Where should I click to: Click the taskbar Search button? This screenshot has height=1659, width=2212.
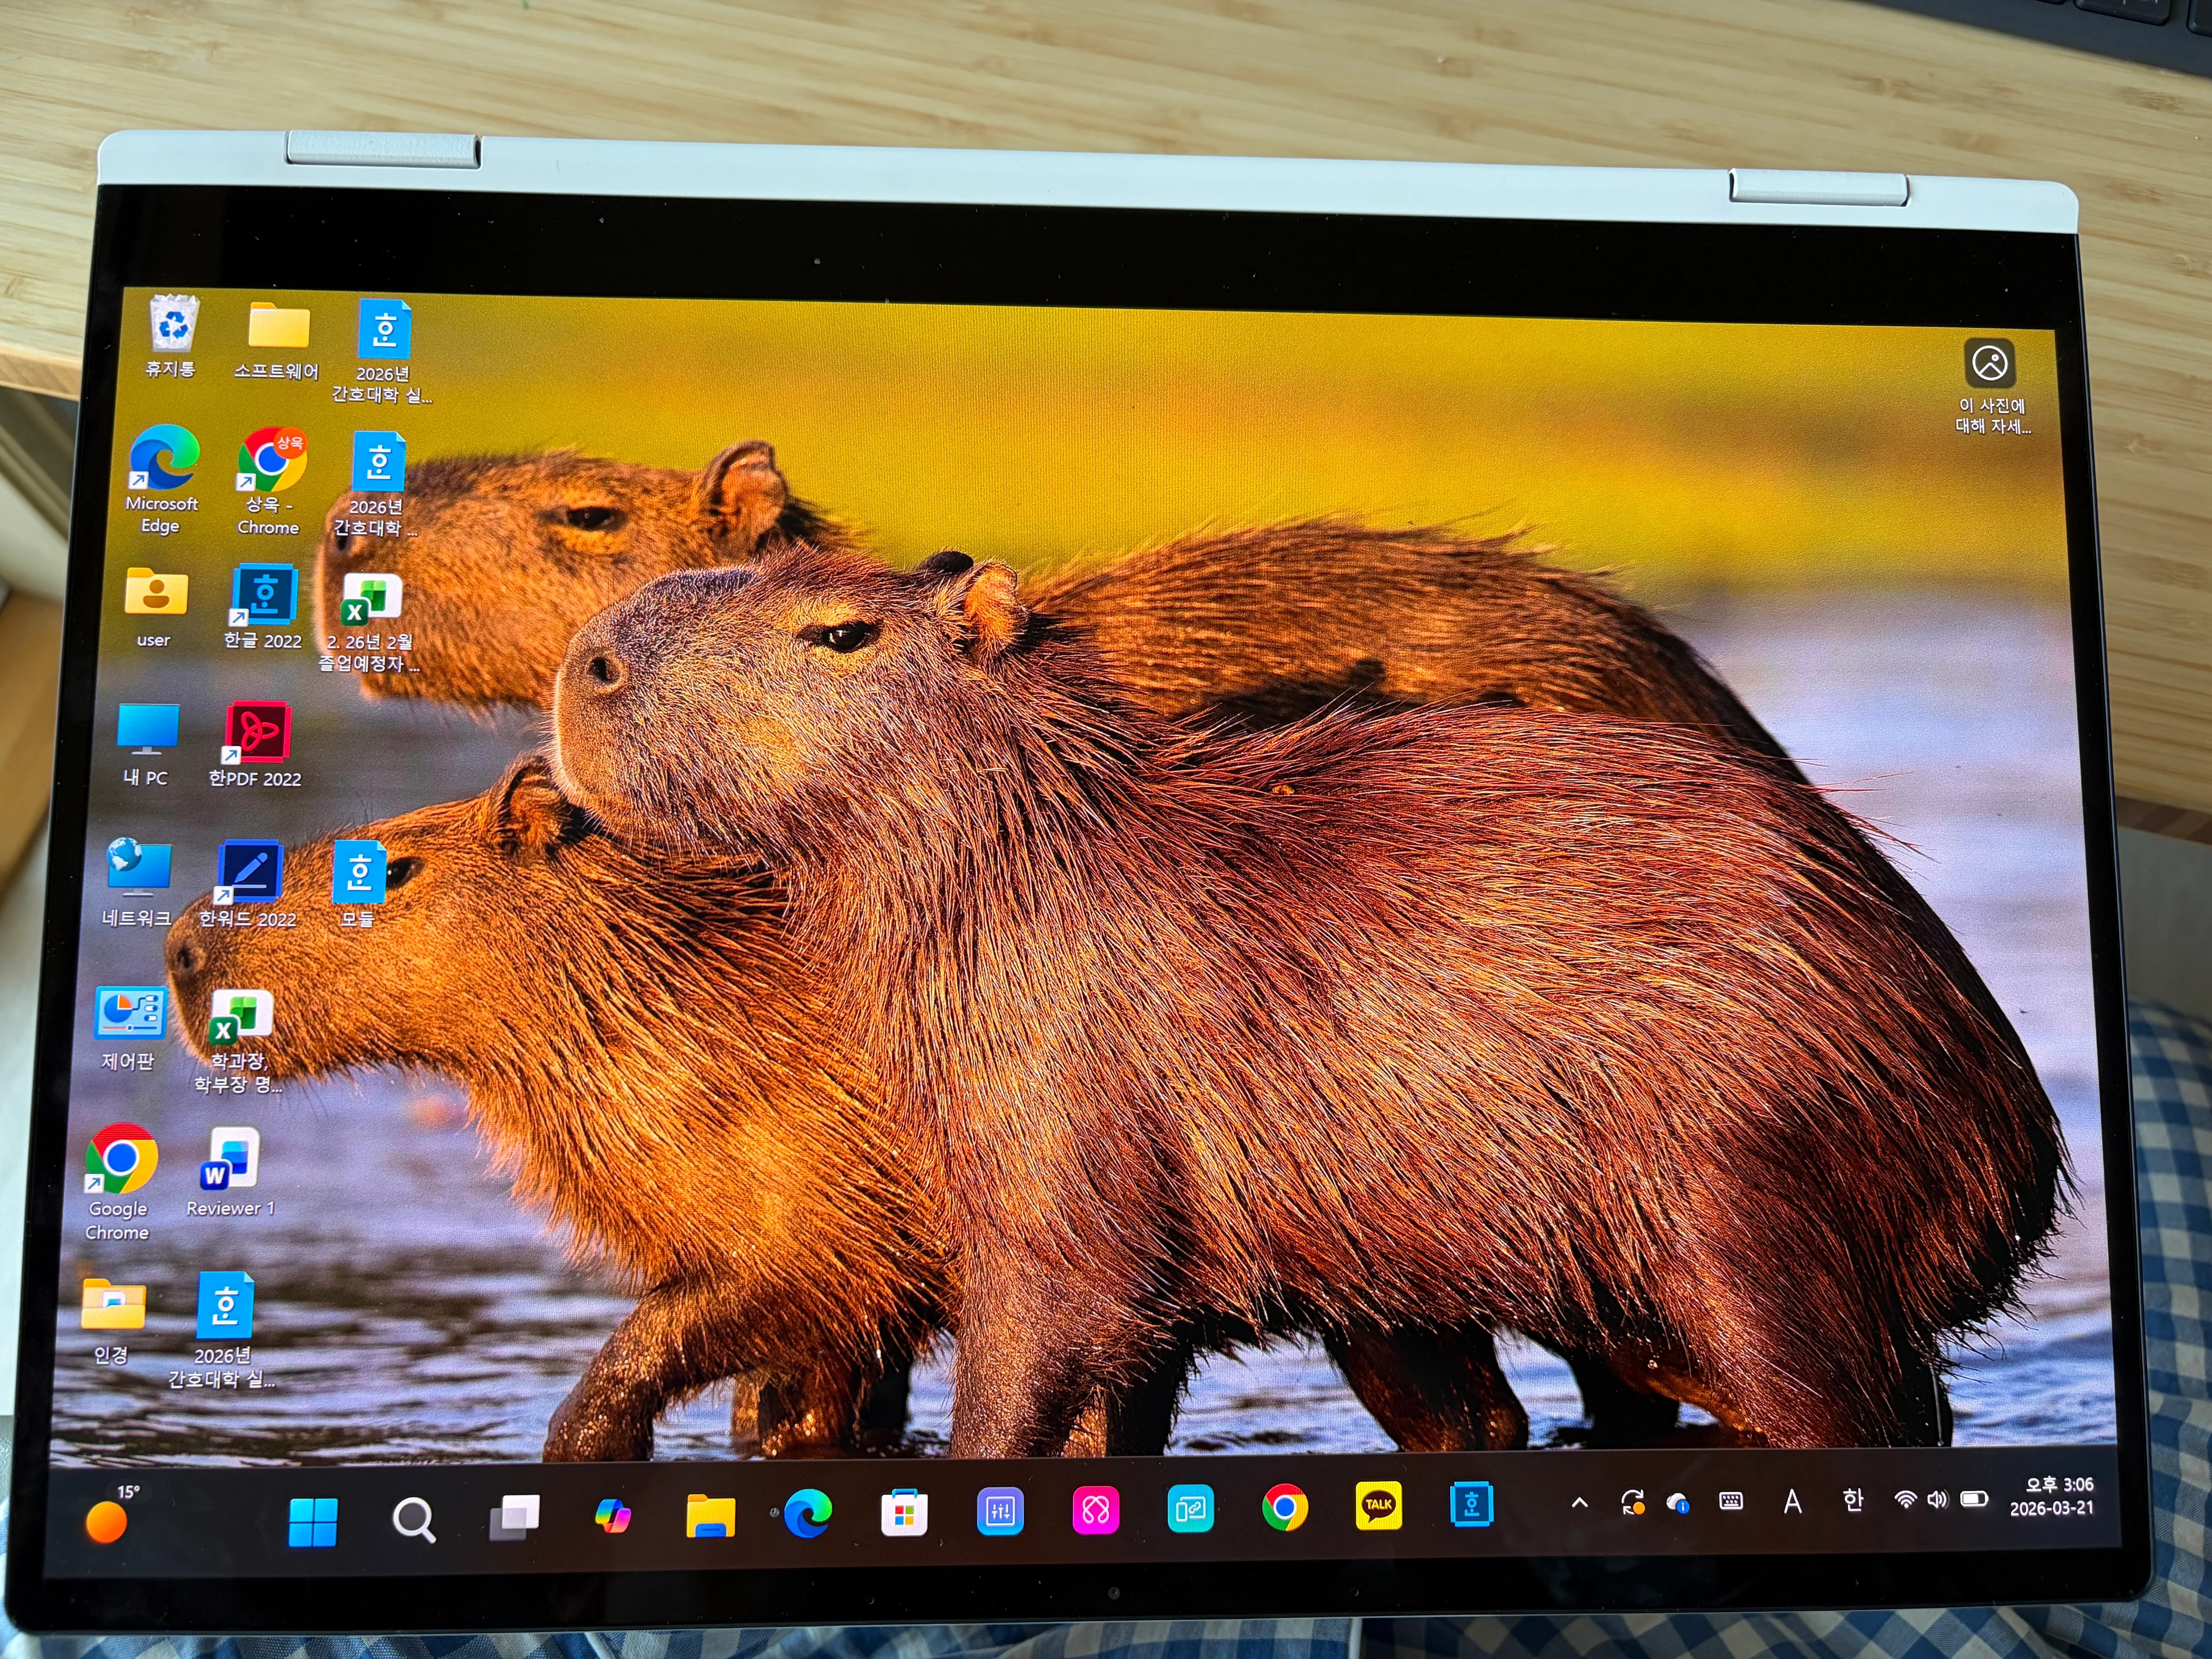pyautogui.click(x=413, y=1520)
